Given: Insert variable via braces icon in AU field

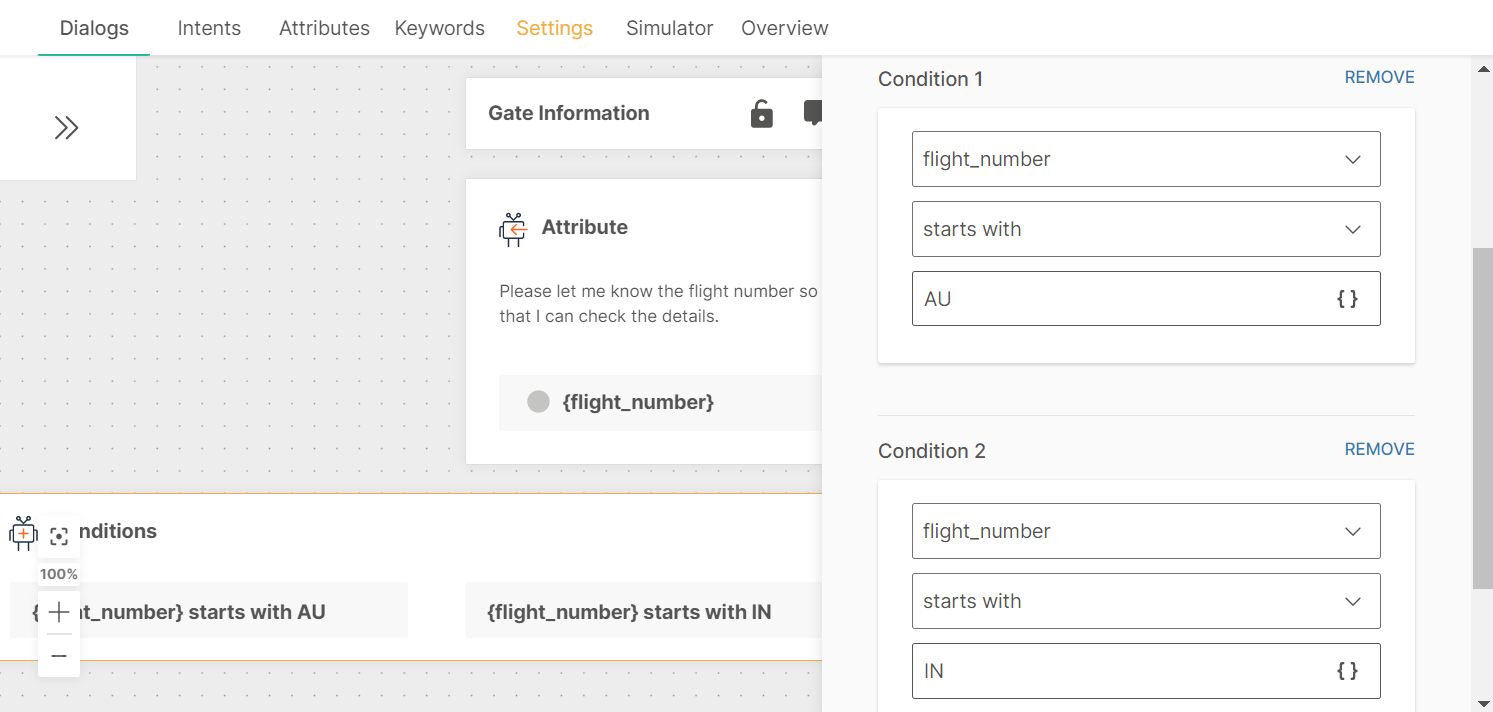Looking at the screenshot, I should [1347, 299].
